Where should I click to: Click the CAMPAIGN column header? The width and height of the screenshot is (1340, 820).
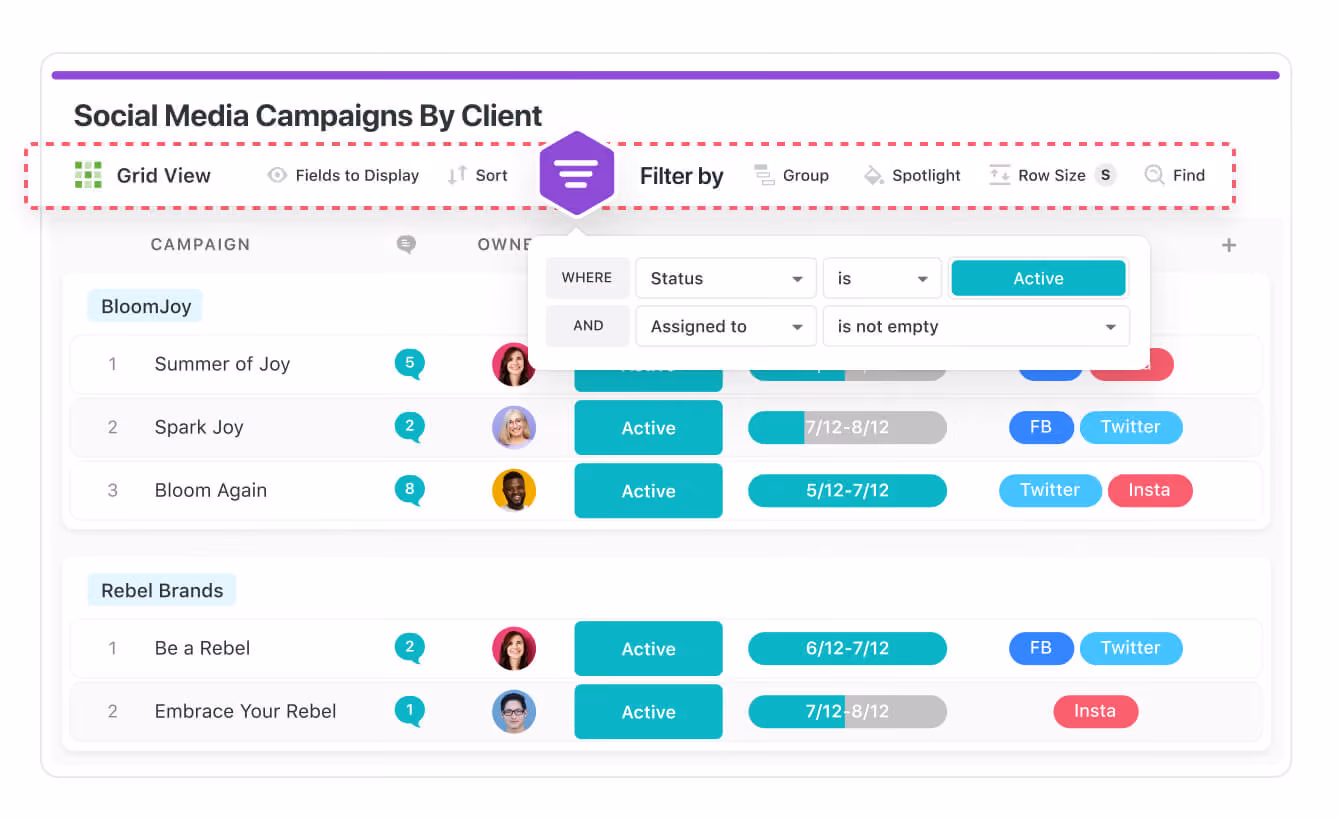point(200,245)
